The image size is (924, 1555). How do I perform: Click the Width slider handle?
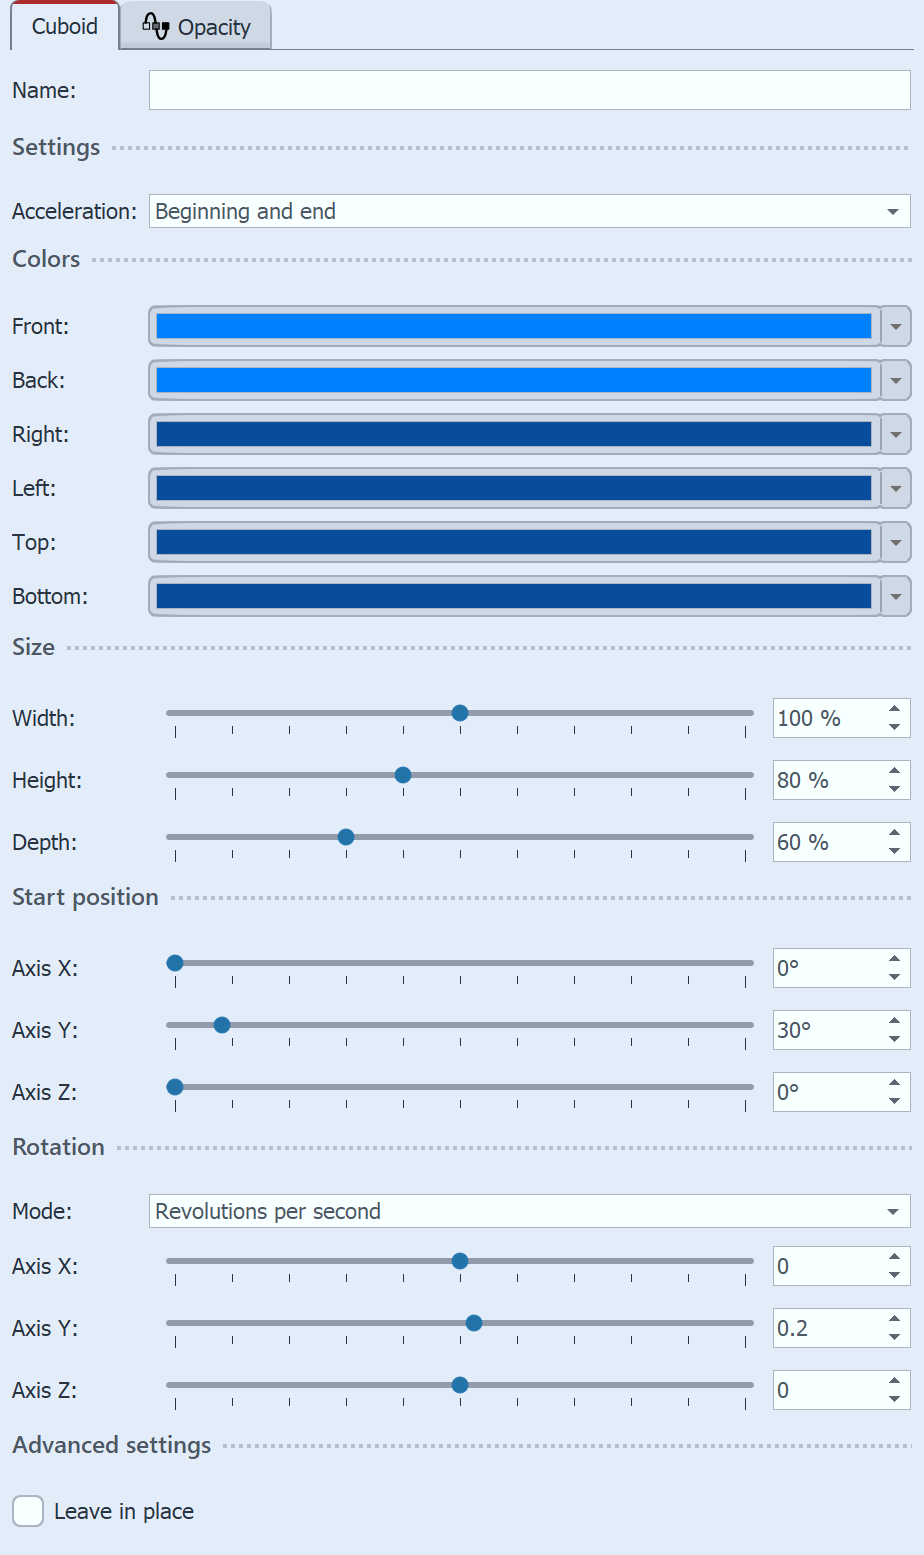click(460, 713)
